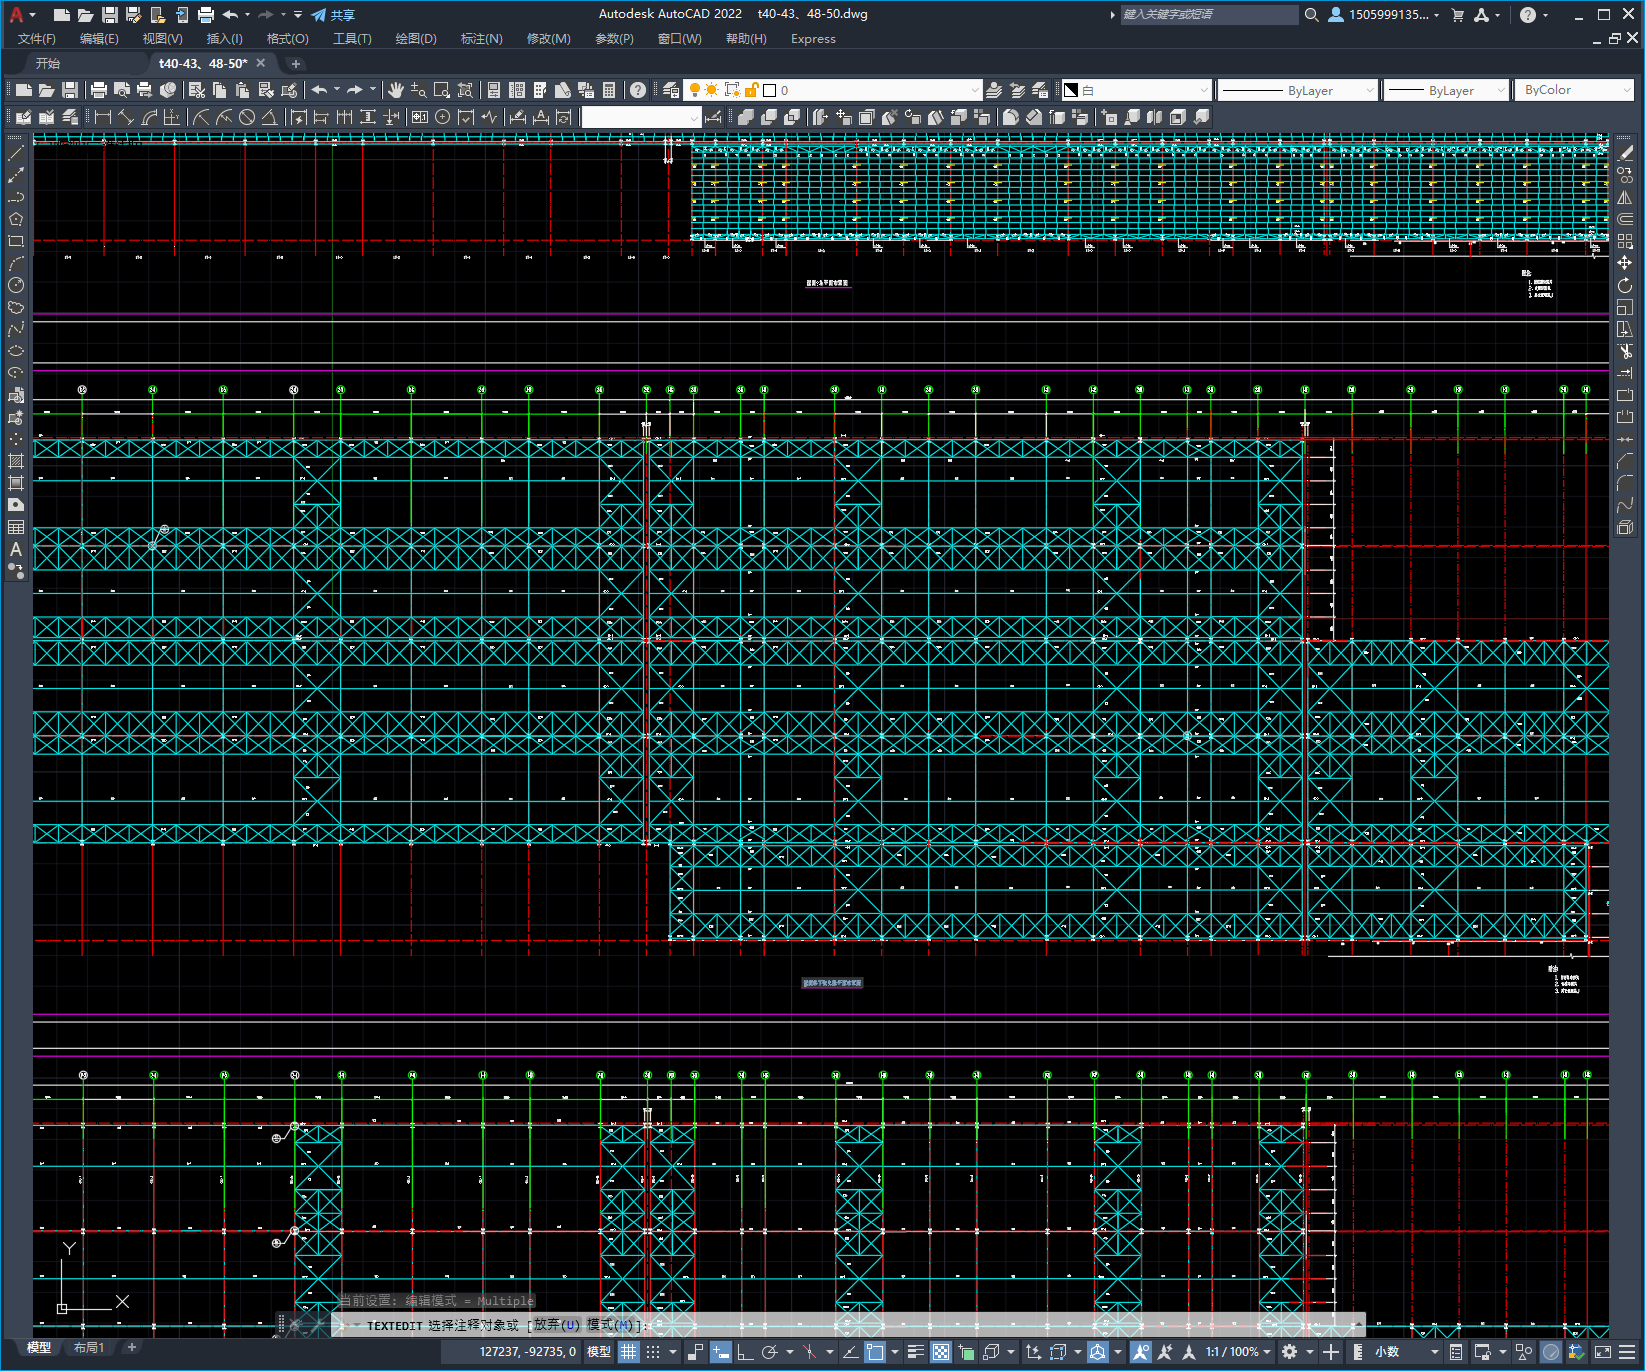
Task: Click the search magnifier icon in title bar
Action: [x=1312, y=14]
